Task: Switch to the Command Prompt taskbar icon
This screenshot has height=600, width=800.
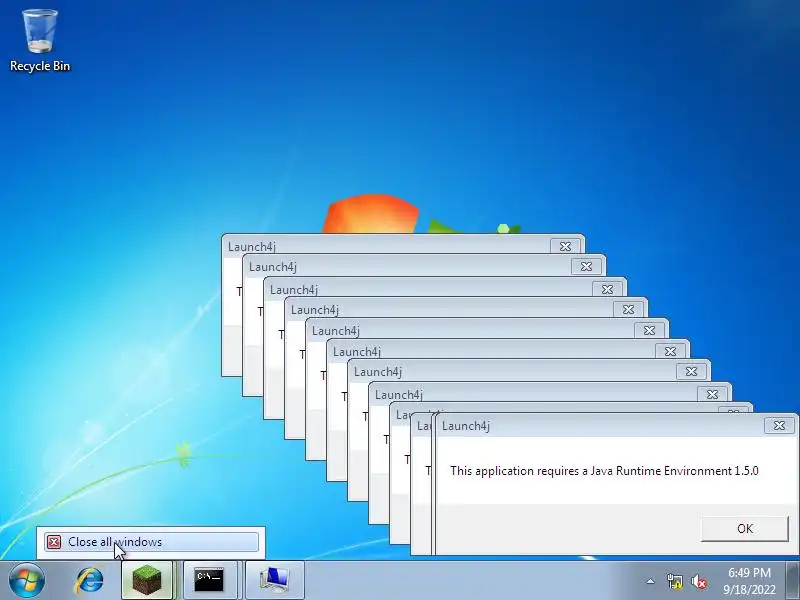Action: coord(209,580)
